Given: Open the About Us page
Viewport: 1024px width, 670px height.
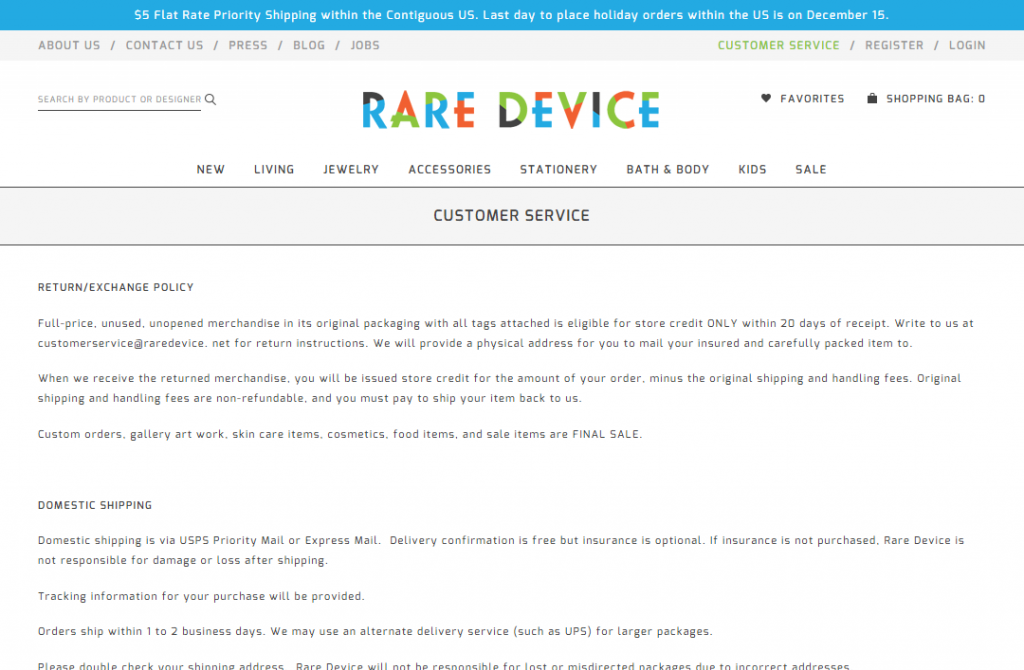Looking at the screenshot, I should click(69, 45).
